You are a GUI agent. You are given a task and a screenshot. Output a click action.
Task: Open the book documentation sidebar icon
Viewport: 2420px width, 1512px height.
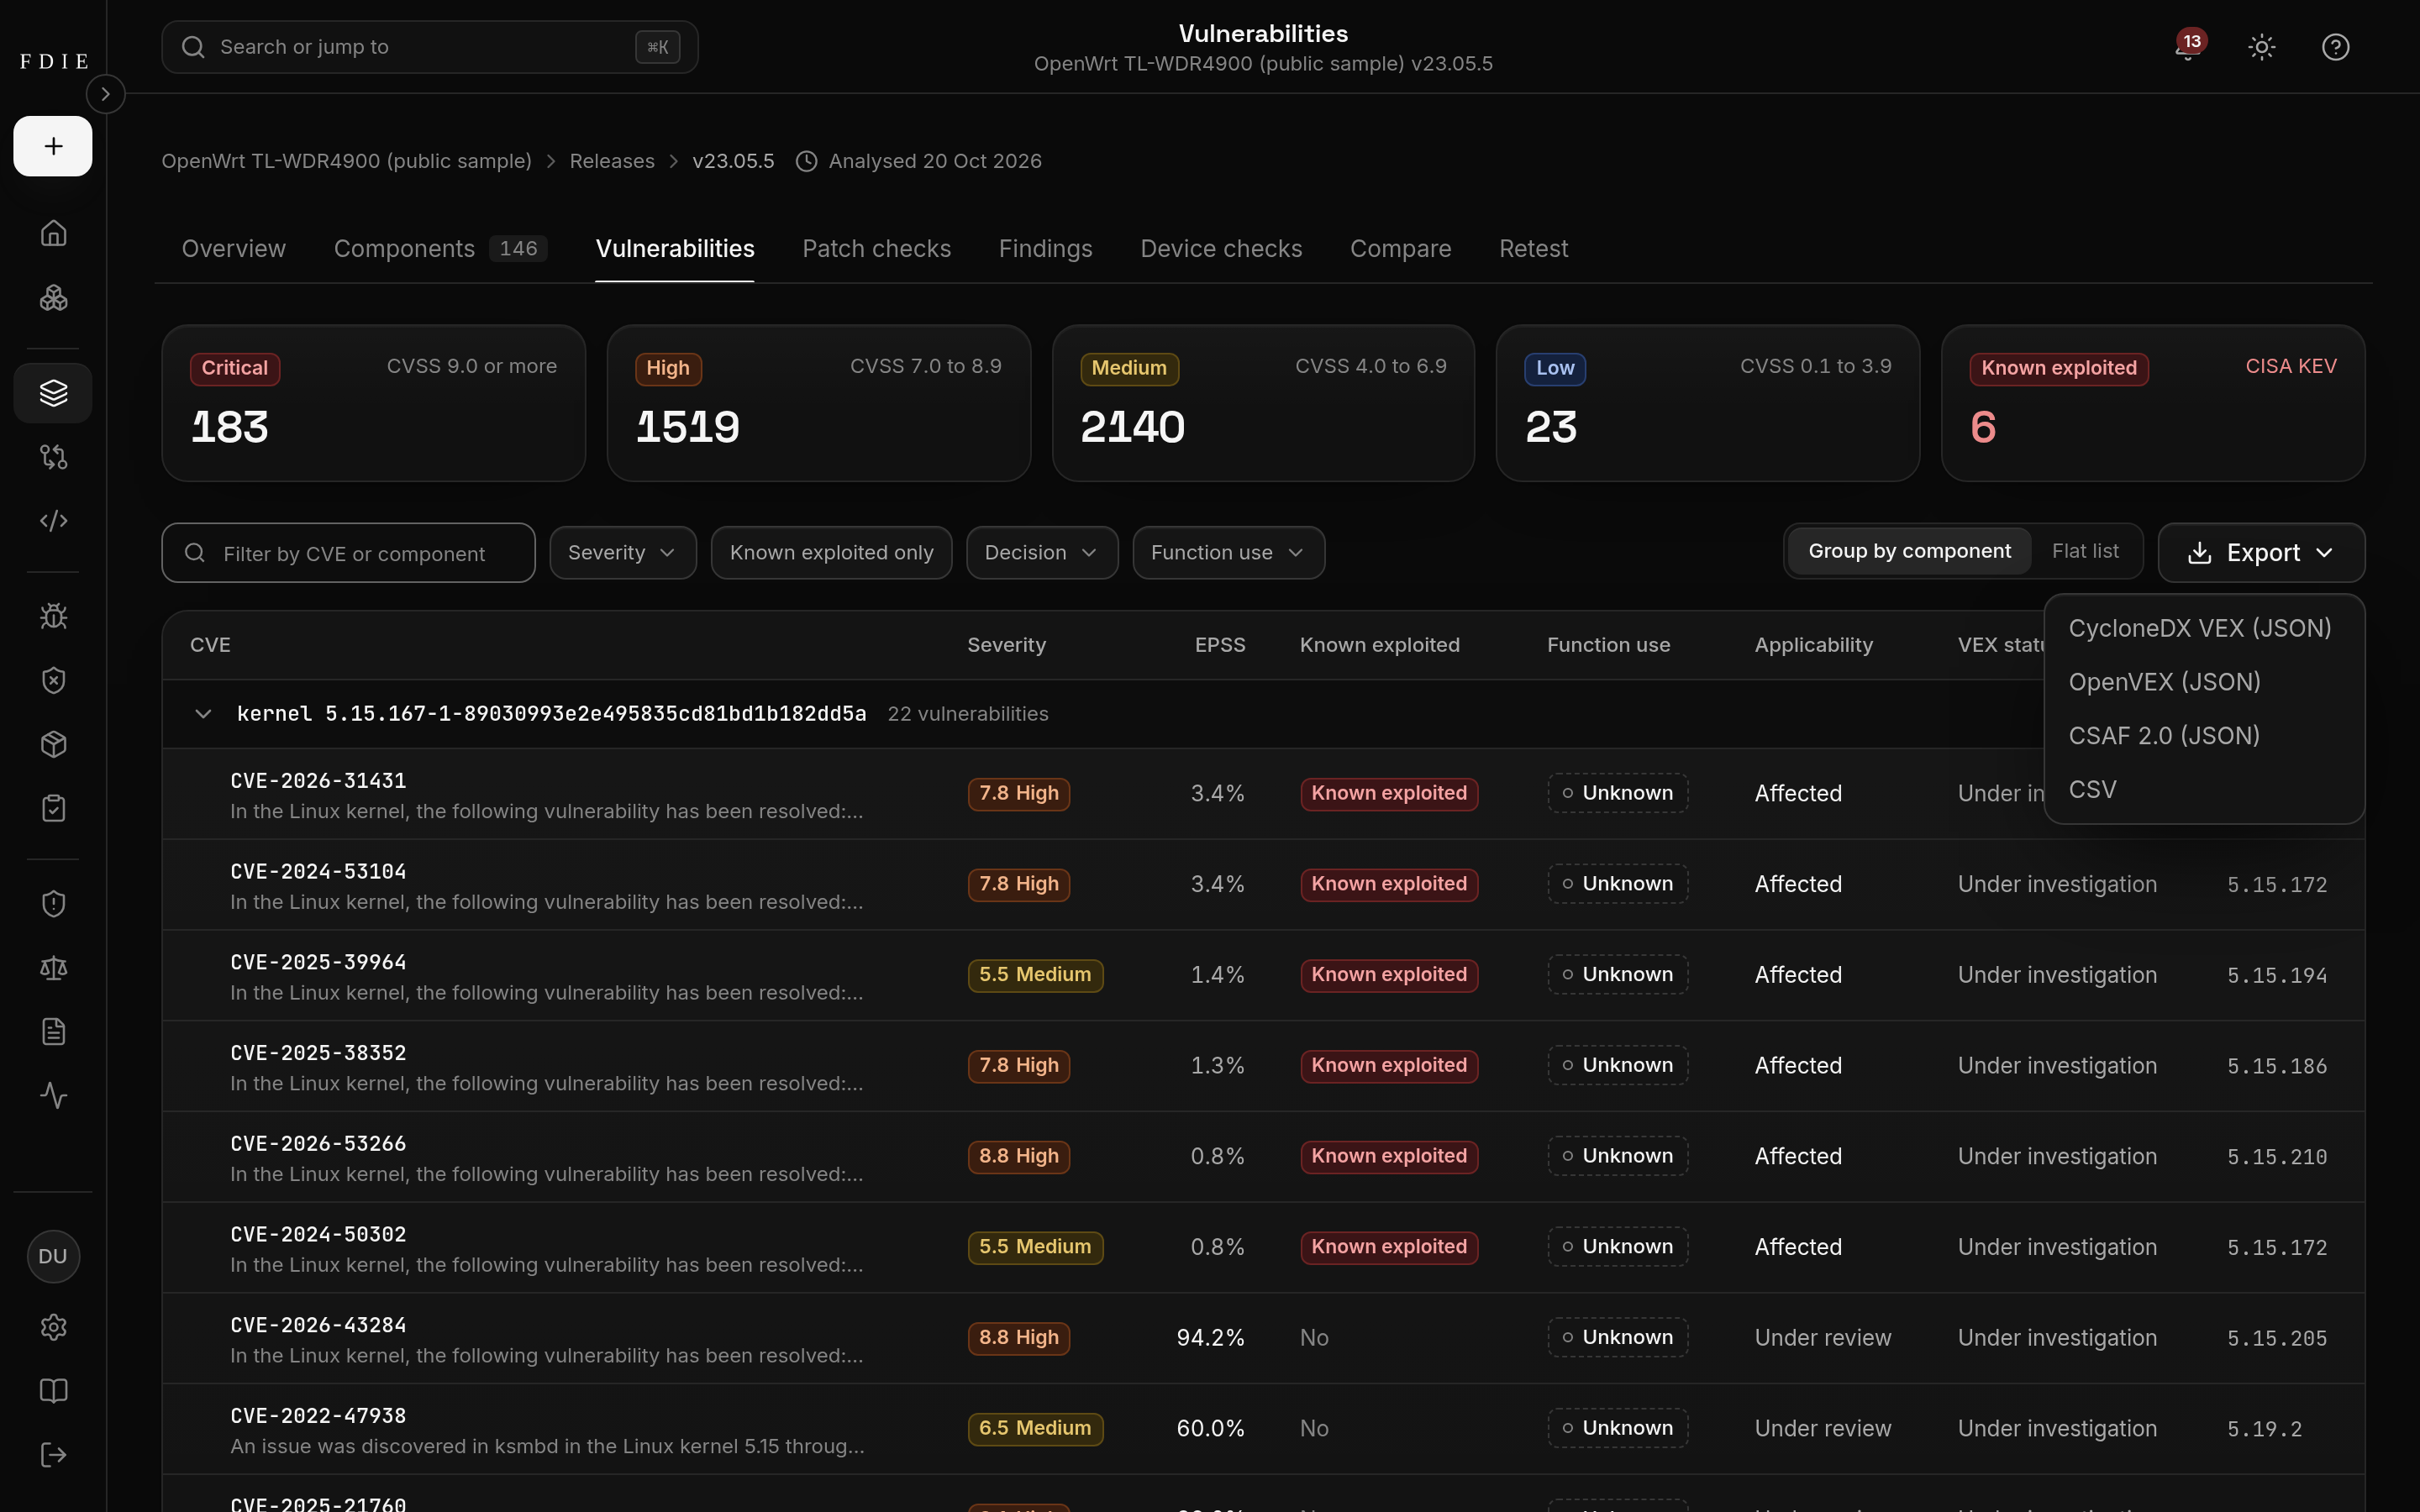53,1391
